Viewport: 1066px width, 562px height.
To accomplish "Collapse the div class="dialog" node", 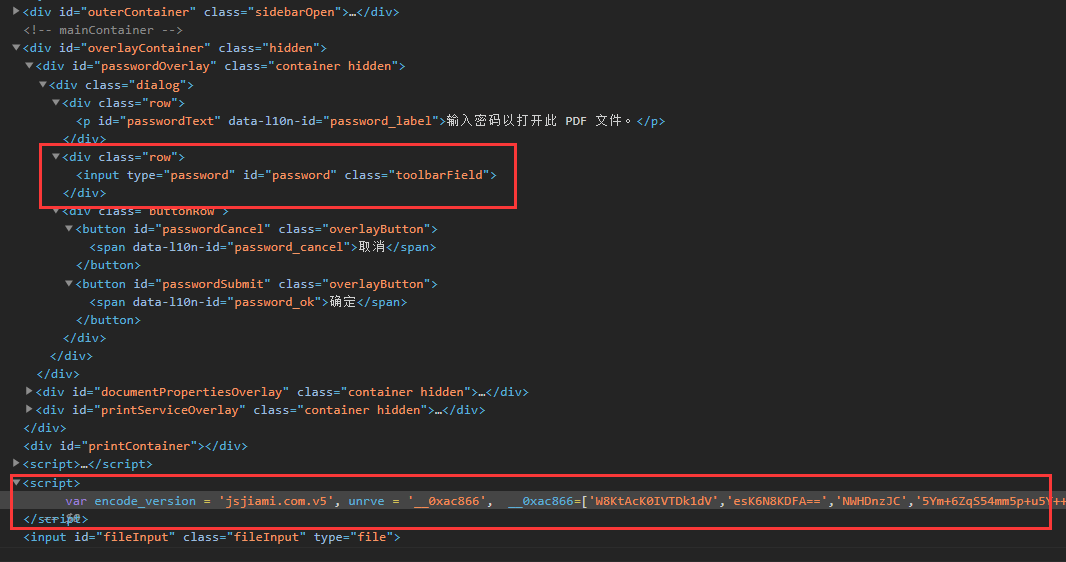I will point(43,84).
